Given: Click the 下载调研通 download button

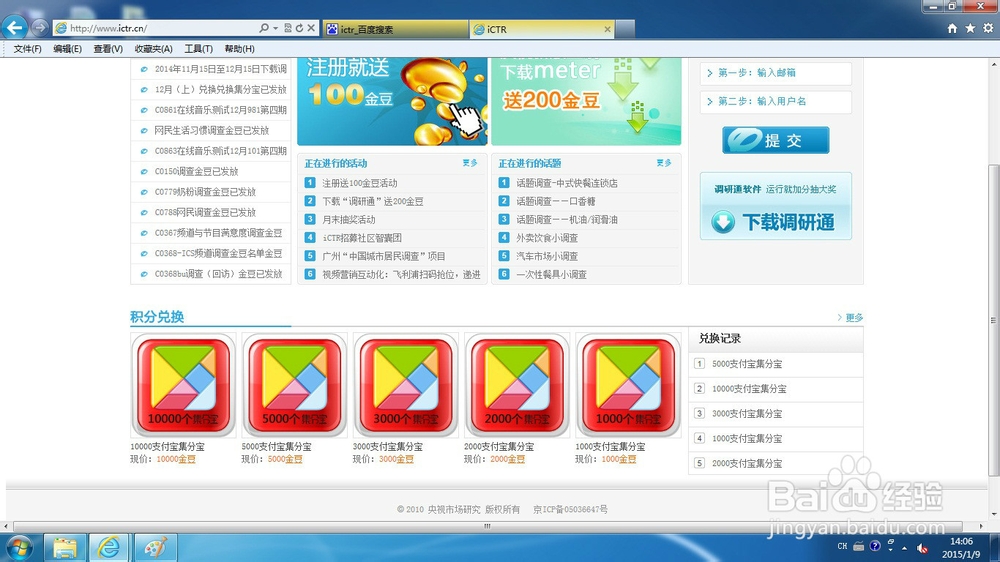Looking at the screenshot, I should (776, 222).
